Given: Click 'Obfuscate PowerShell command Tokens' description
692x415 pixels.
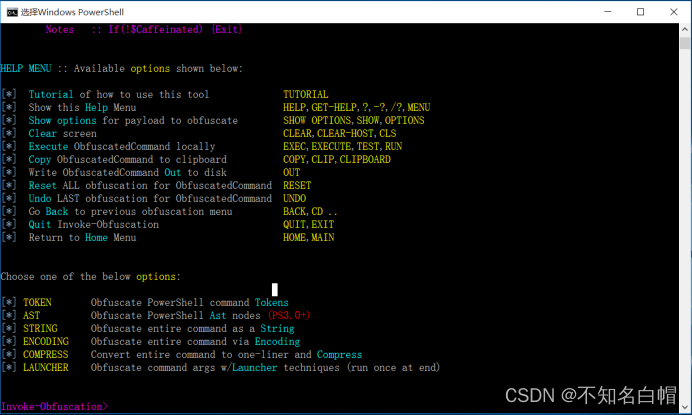Looking at the screenshot, I should pyautogui.click(x=190, y=302).
